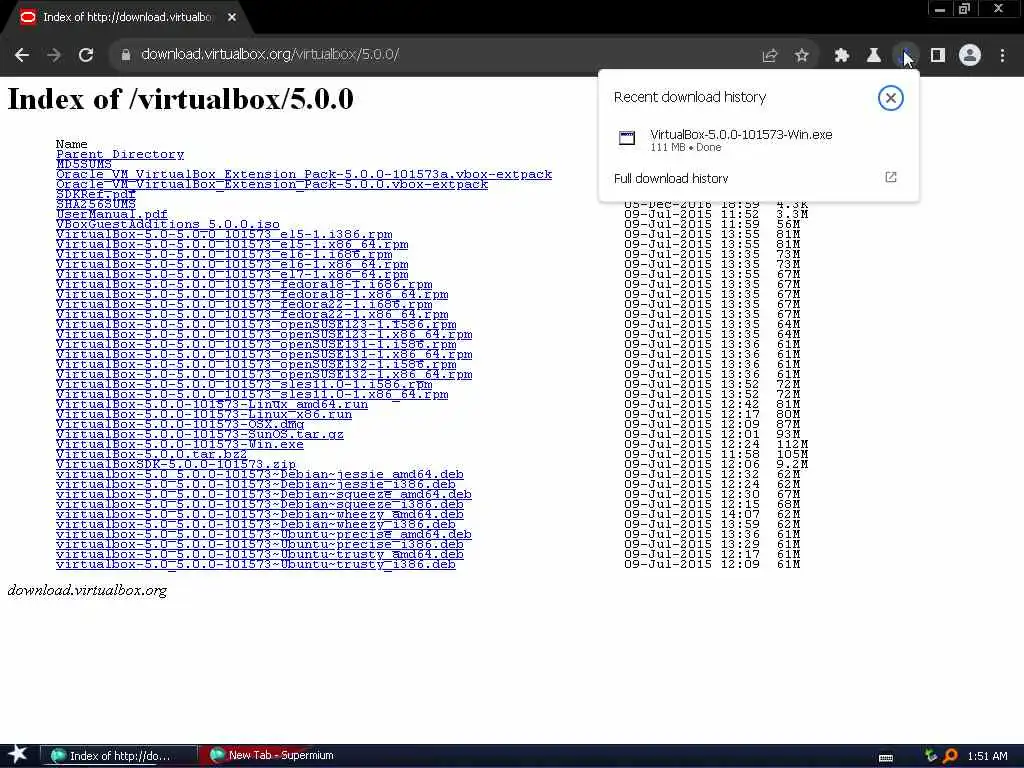Download the Debian squeeze i386 deb
This screenshot has width=1024, height=768.
[x=260, y=505]
